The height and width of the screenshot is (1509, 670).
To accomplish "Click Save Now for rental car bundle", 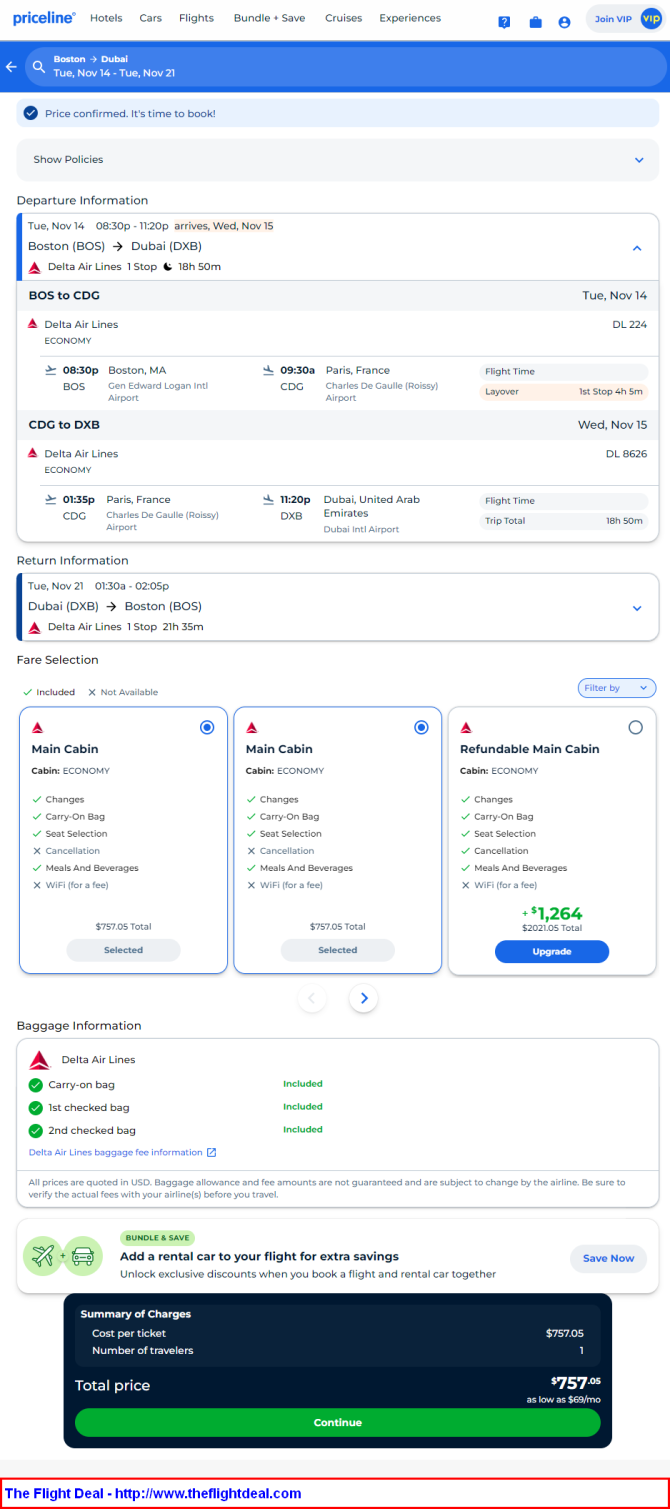I will tap(609, 1258).
